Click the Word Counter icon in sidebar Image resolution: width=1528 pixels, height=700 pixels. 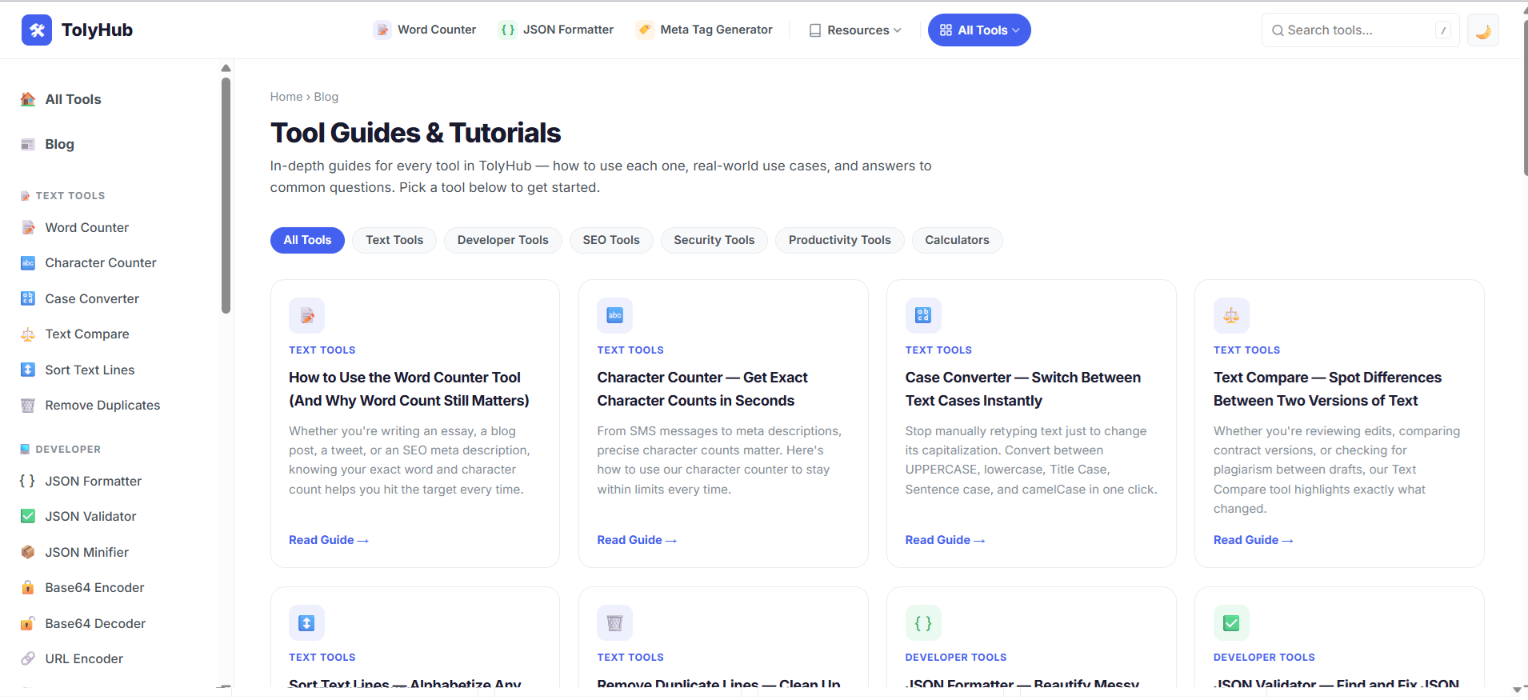(28, 227)
